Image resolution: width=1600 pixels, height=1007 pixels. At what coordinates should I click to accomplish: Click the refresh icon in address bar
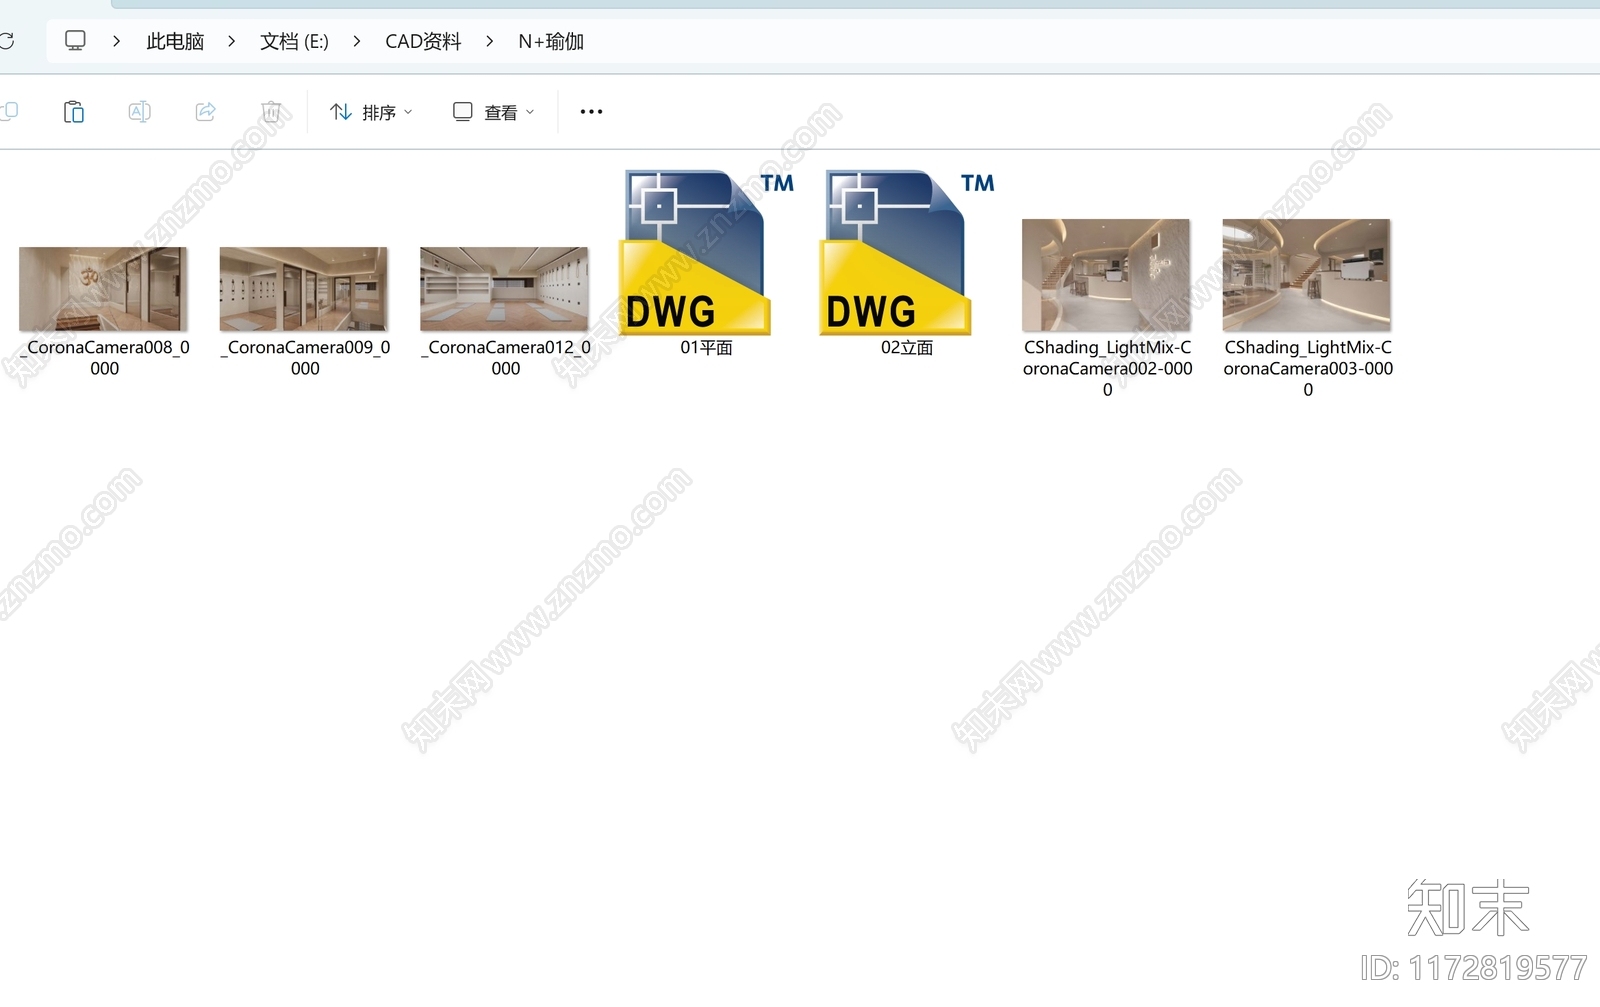click(x=6, y=41)
